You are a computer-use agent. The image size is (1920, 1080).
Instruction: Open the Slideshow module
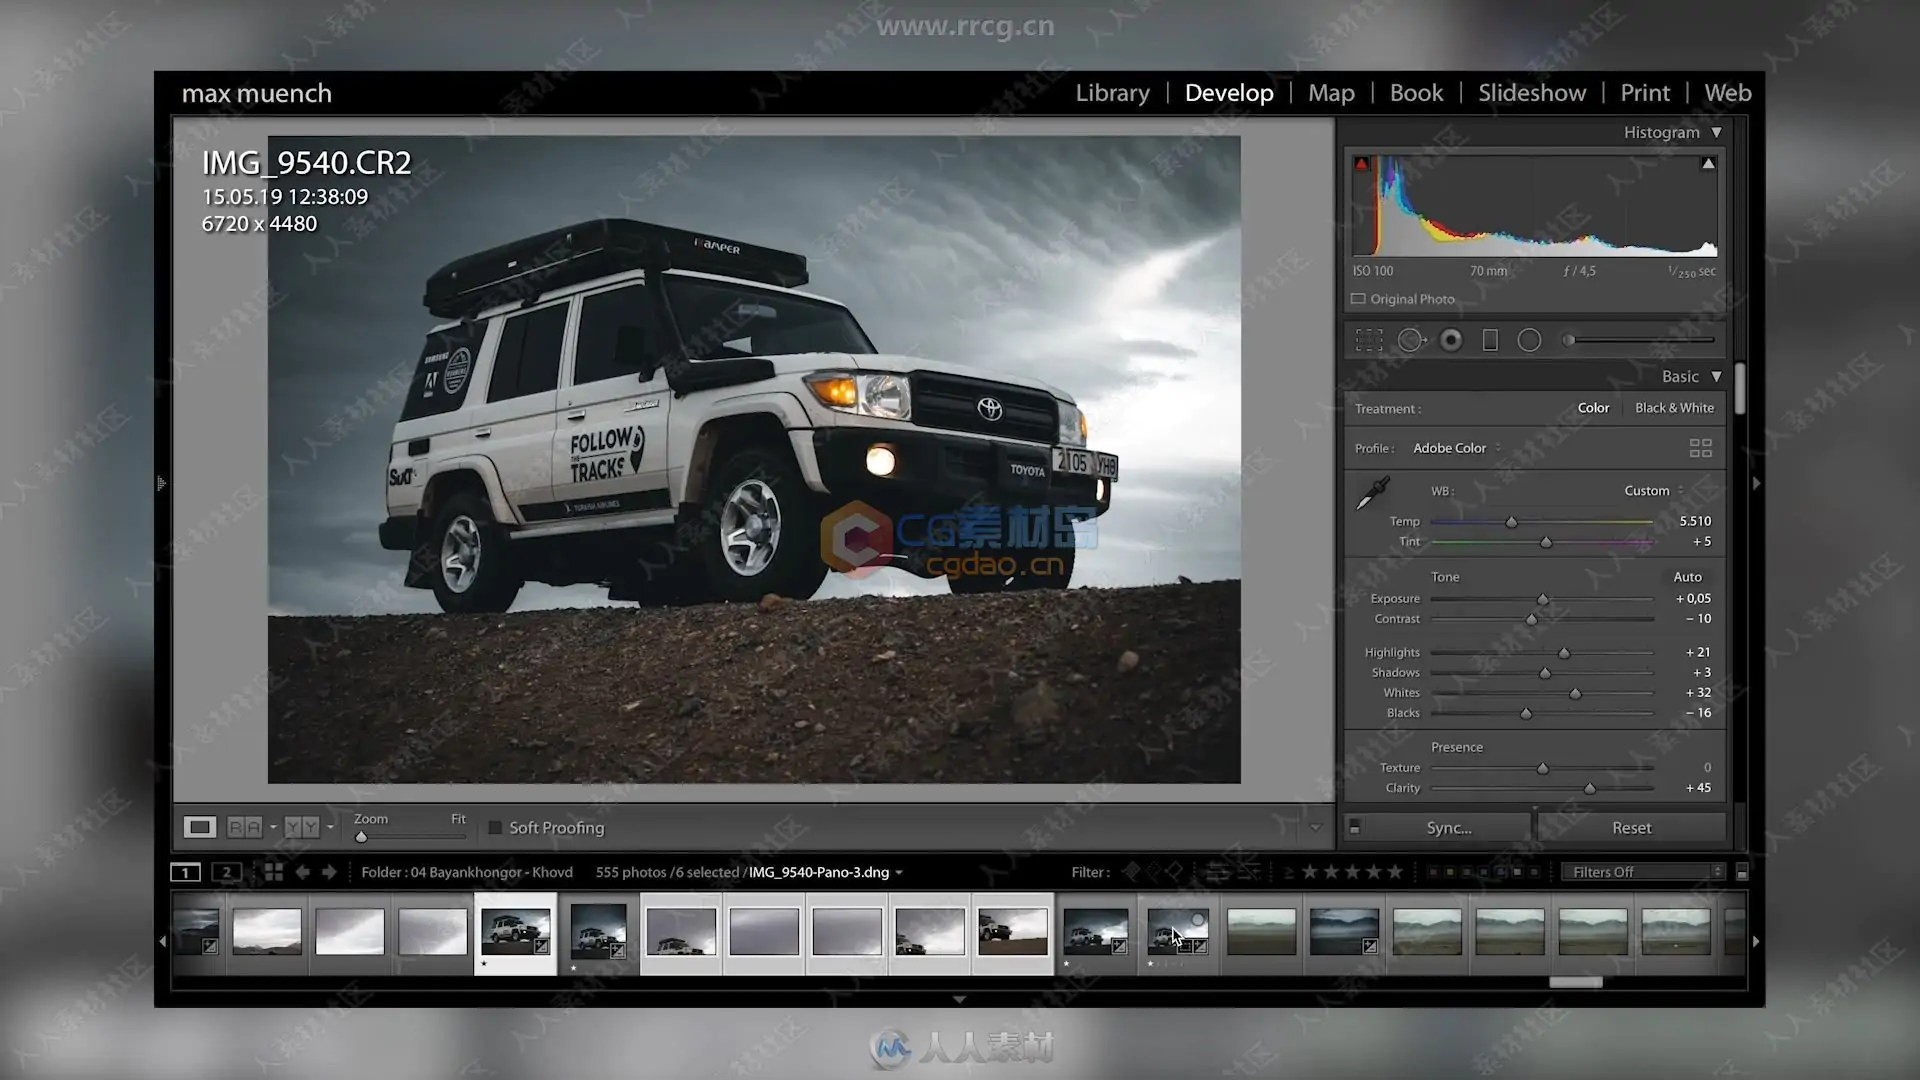pyautogui.click(x=1532, y=93)
